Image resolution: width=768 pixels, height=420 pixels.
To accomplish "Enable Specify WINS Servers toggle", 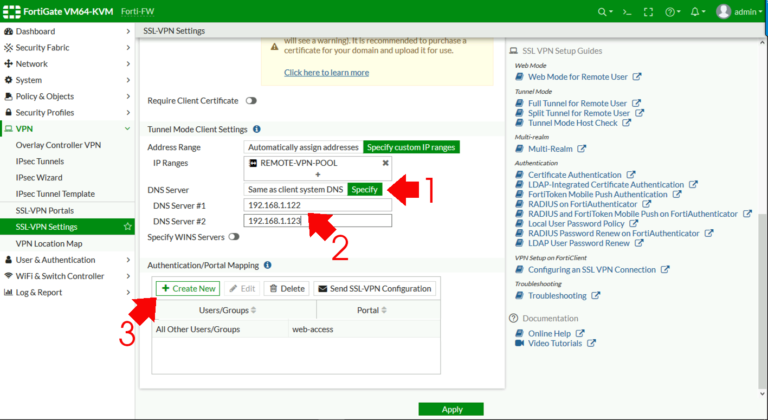I will [234, 237].
